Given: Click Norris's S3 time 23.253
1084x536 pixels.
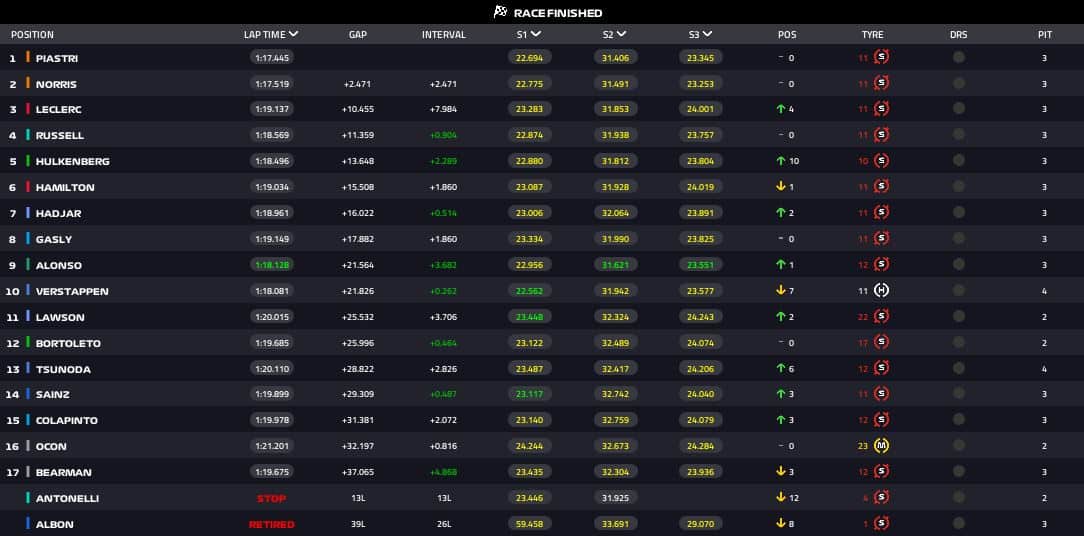Looking at the screenshot, I should 700,84.
